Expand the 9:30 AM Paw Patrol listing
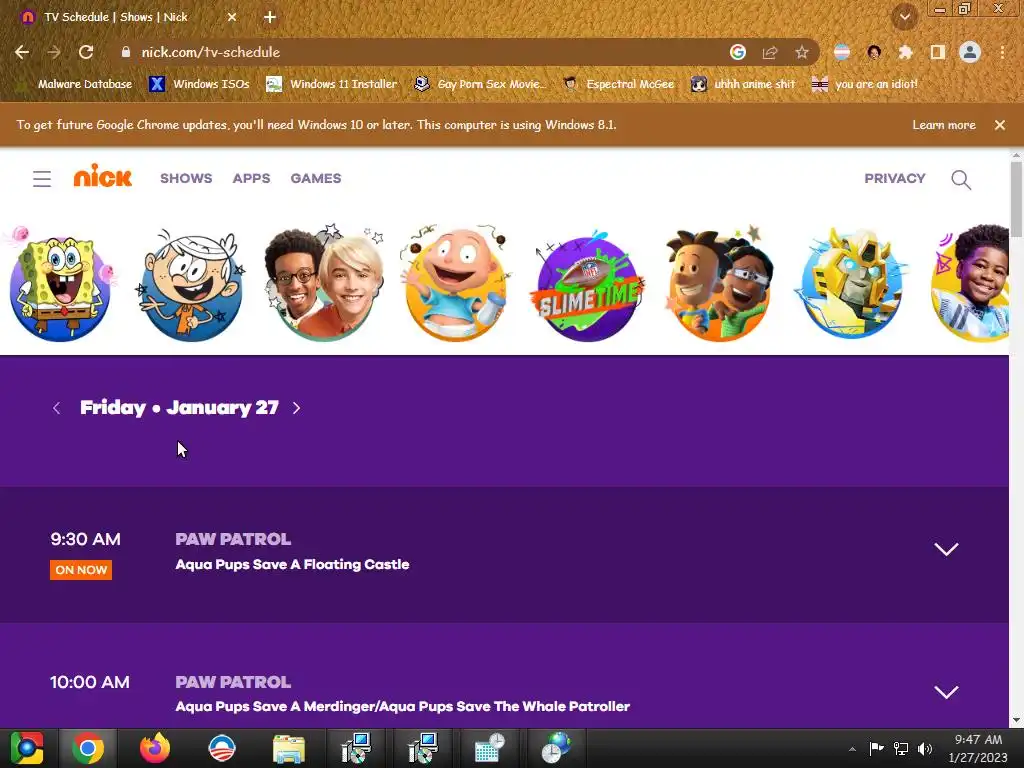Screen dimensions: 1024x768 tap(946, 549)
